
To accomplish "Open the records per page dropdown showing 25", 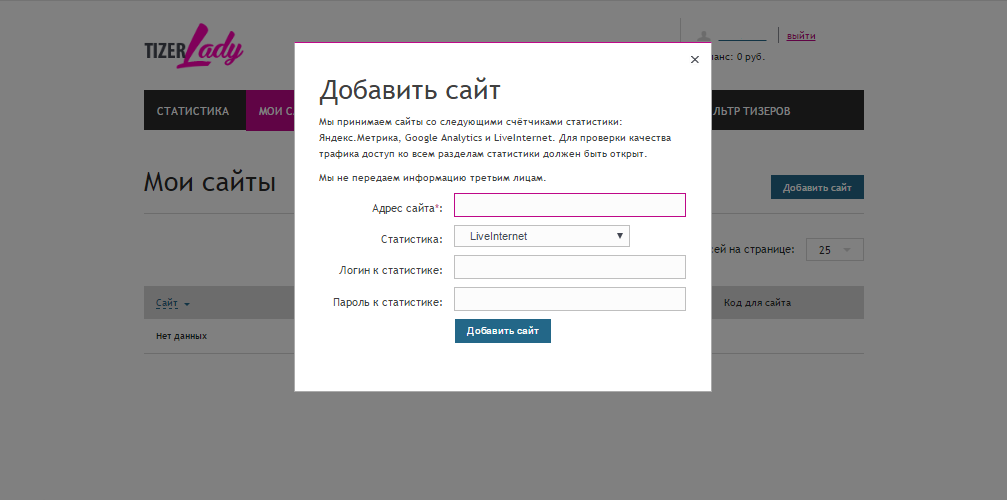I will 835,250.
